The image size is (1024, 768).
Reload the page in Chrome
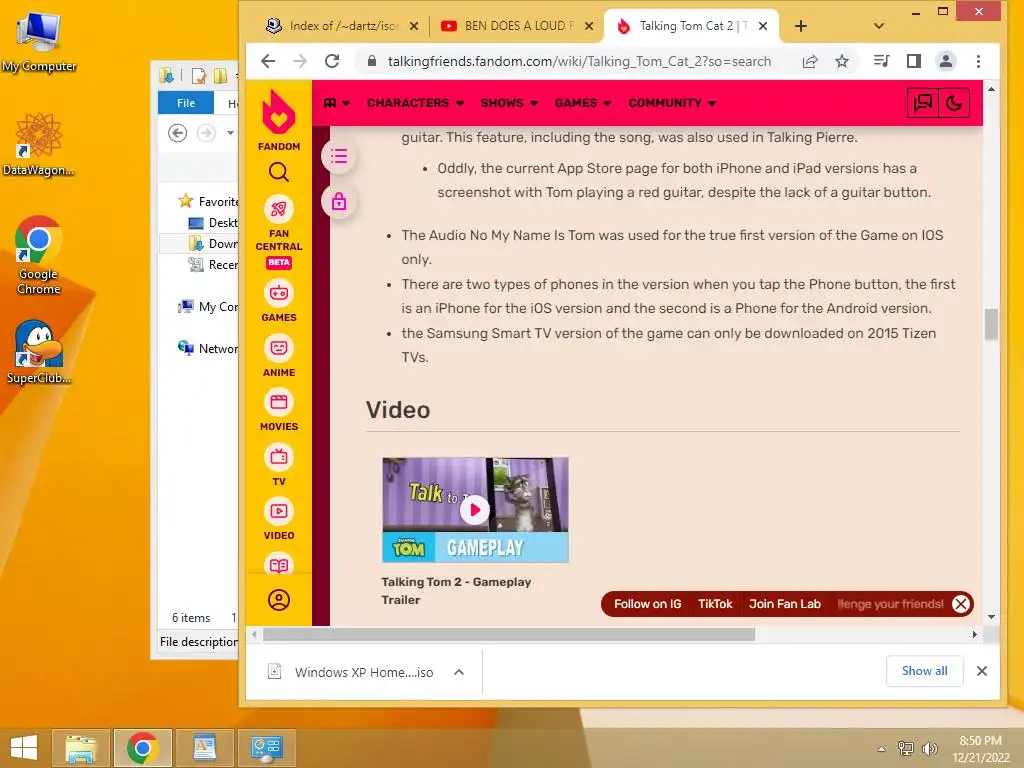[332, 61]
